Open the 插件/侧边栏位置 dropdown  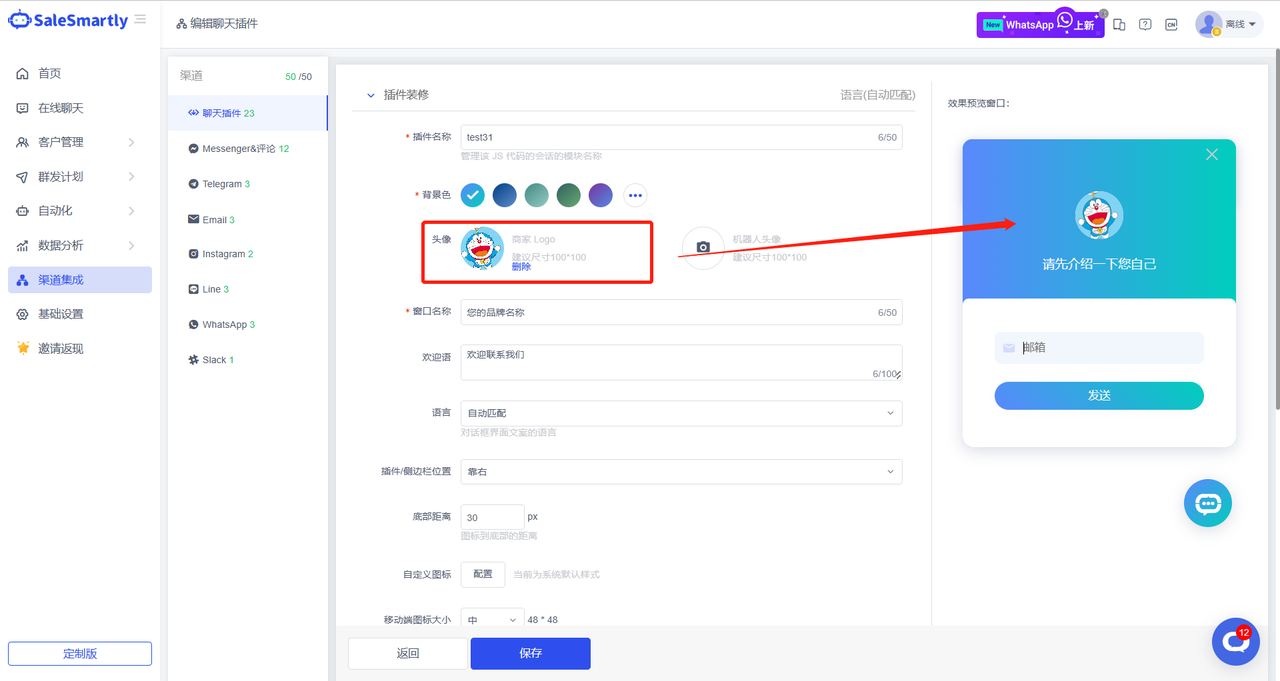(x=681, y=471)
